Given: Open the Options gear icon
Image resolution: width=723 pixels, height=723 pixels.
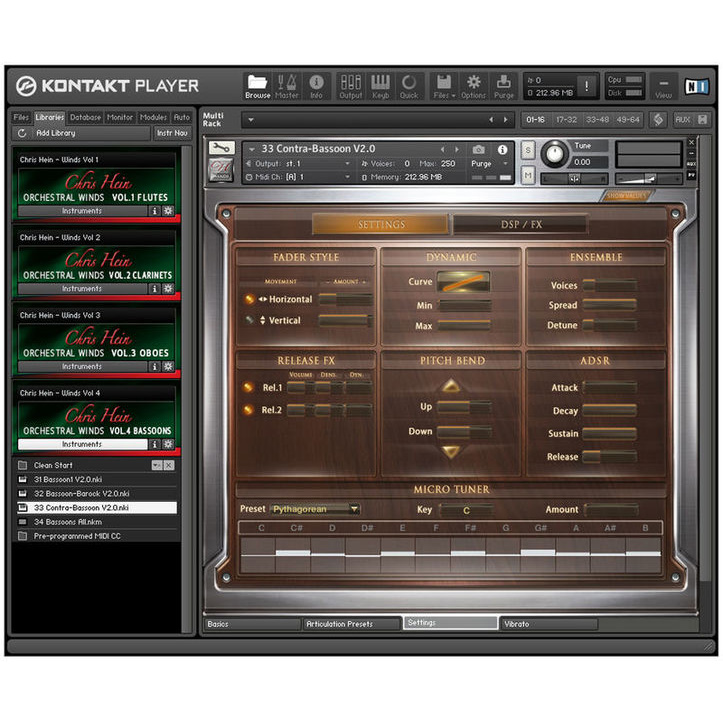Looking at the screenshot, I should (x=473, y=86).
